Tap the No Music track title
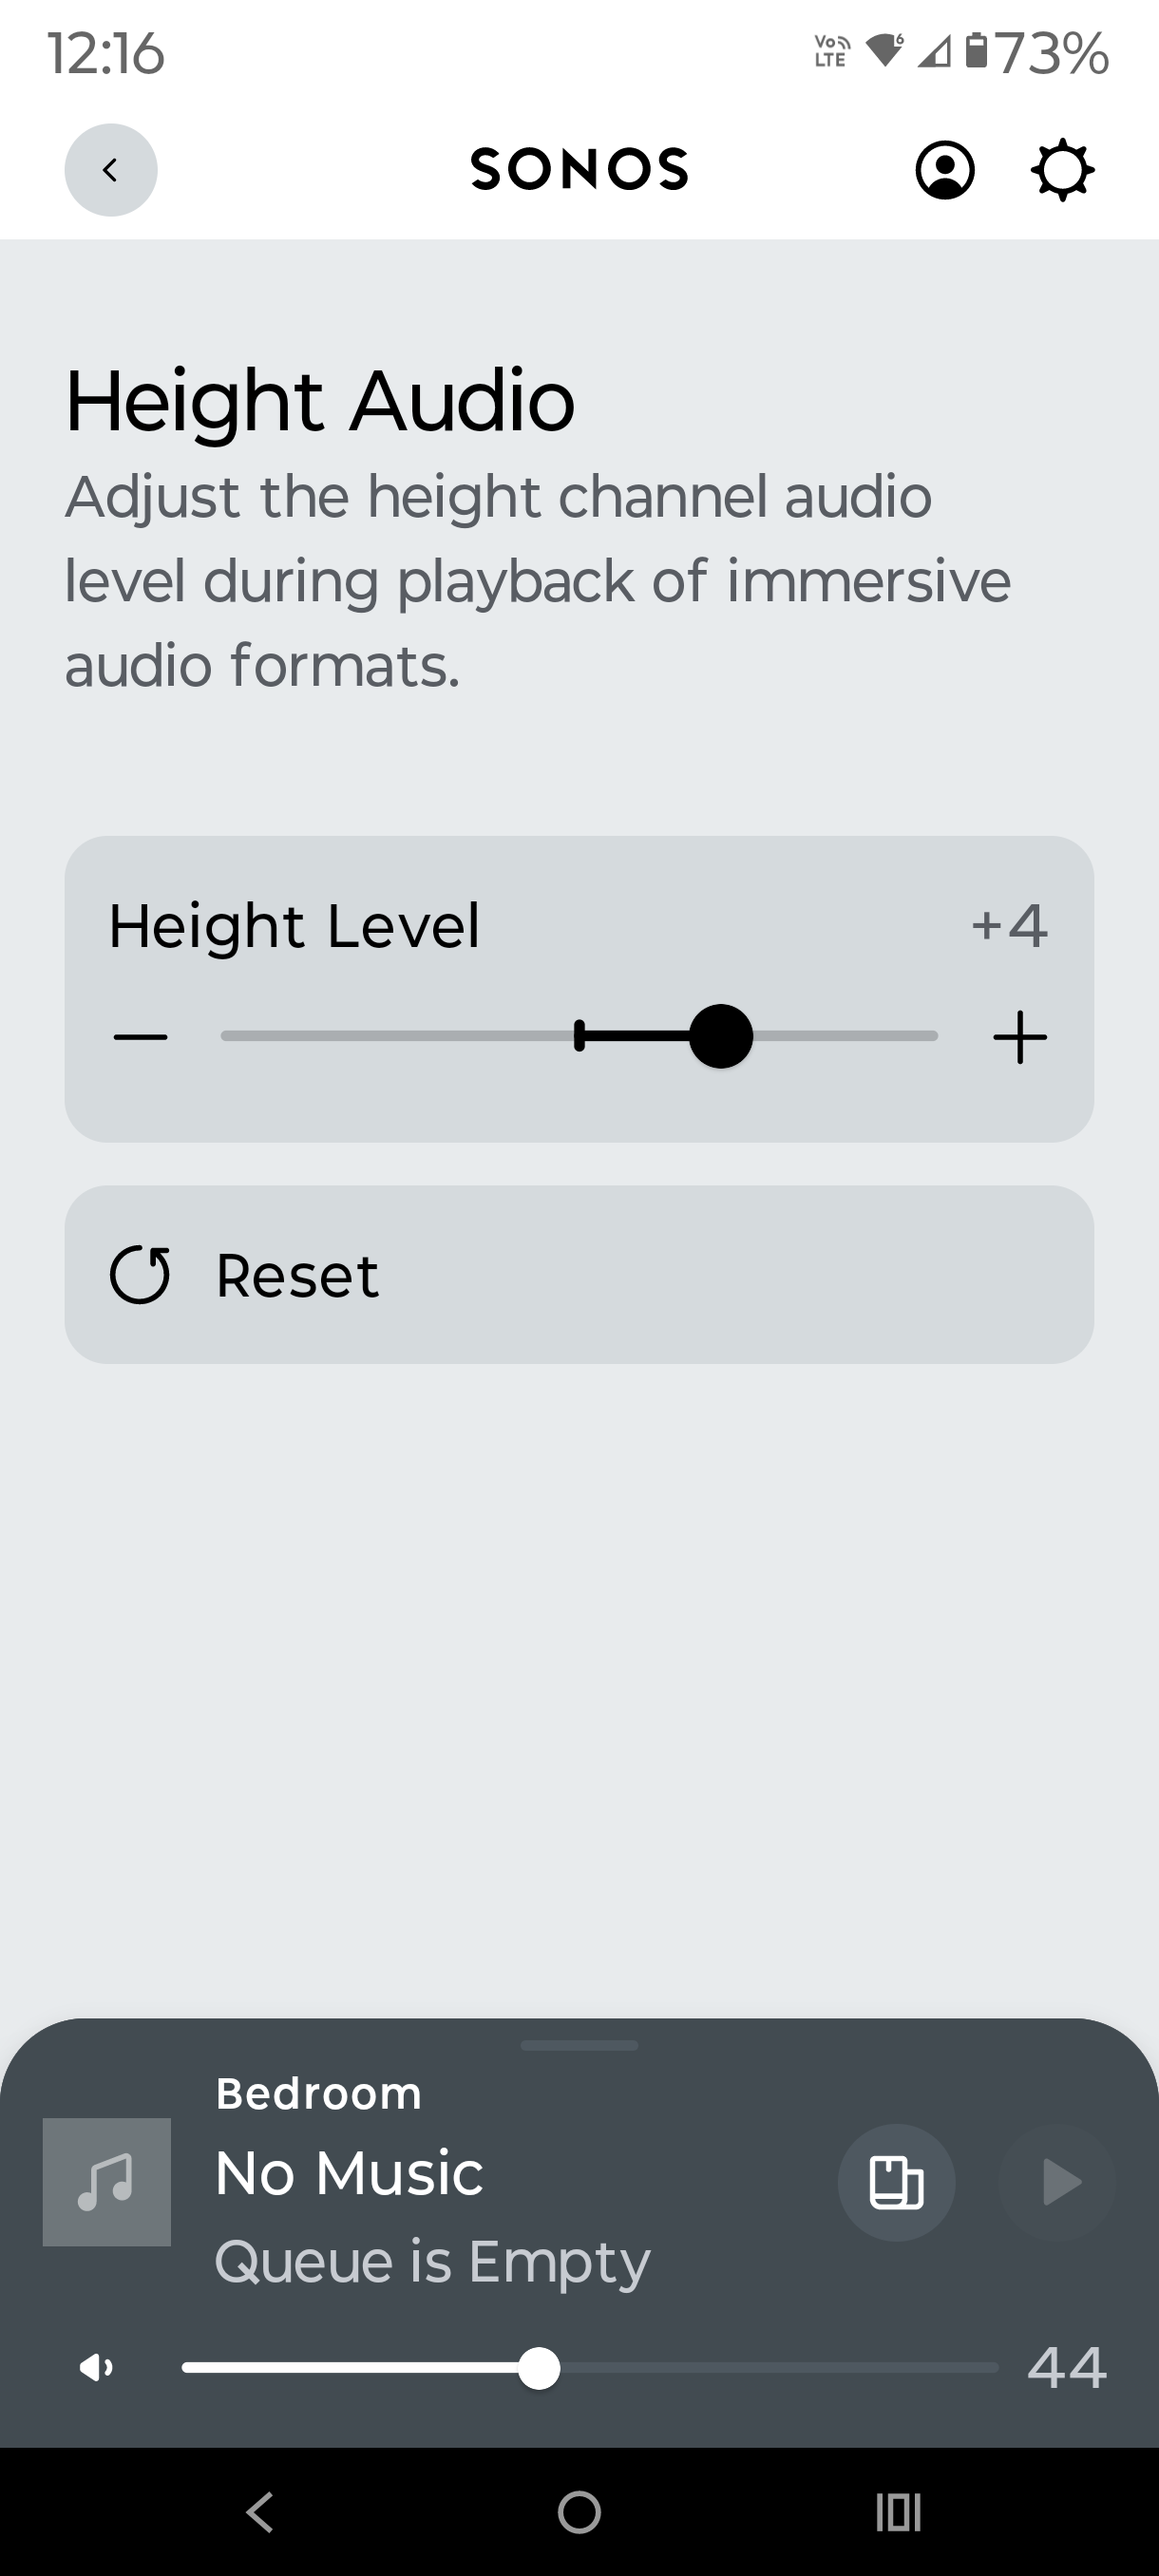Viewport: 1159px width, 2576px height. click(x=349, y=2173)
